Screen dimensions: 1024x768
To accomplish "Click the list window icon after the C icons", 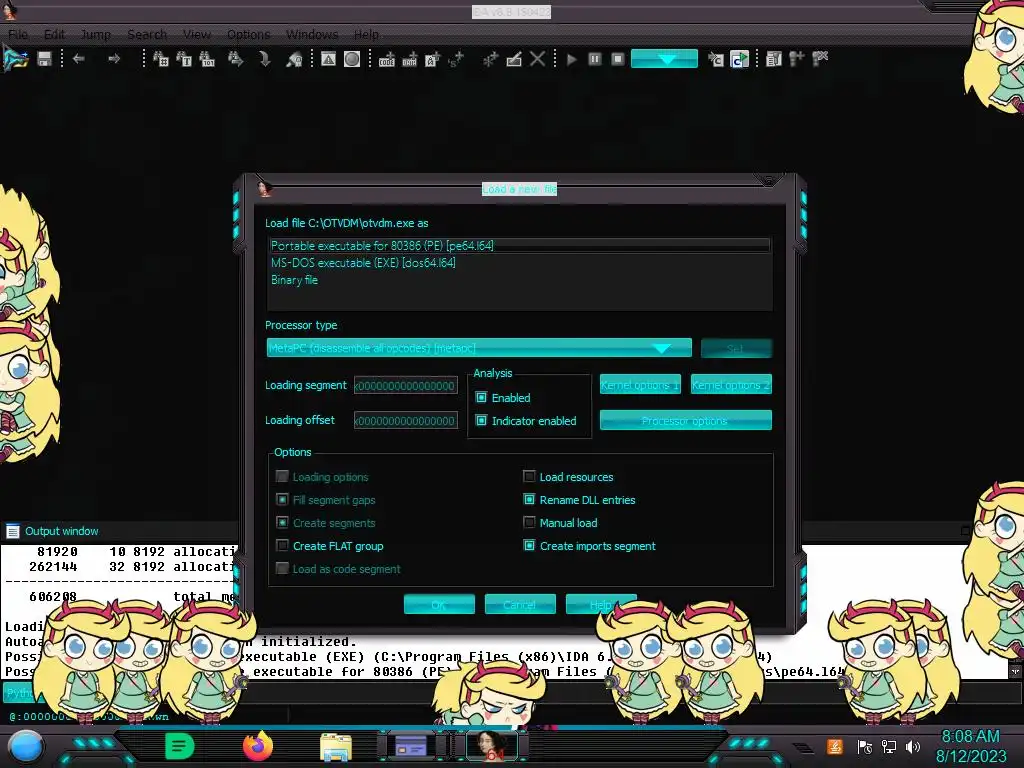I will click(774, 59).
